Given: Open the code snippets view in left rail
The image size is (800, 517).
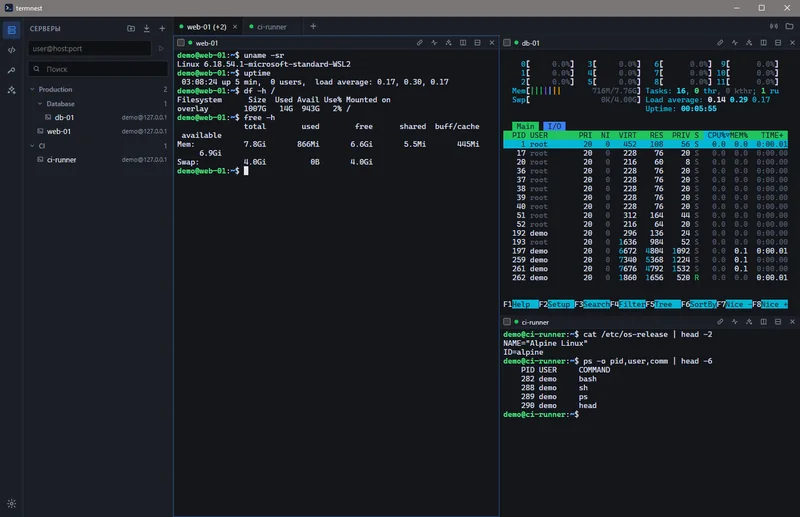Looking at the screenshot, I should point(11,50).
